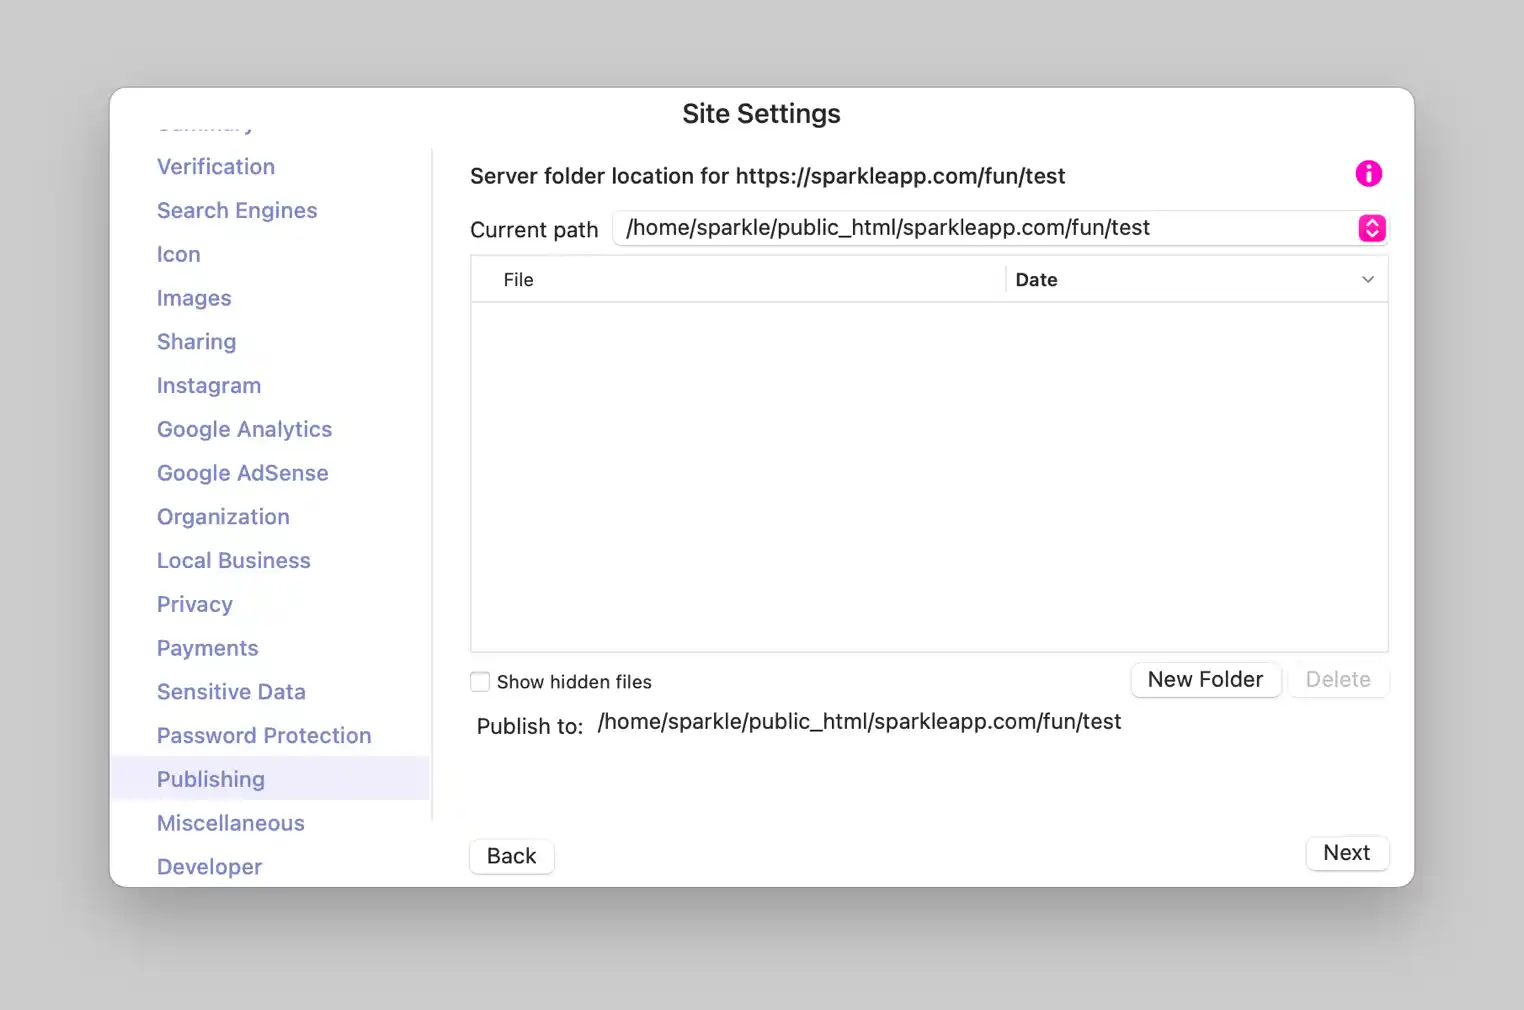The width and height of the screenshot is (1524, 1010).
Task: Open the Current path dropdown stepper
Action: pyautogui.click(x=1371, y=229)
